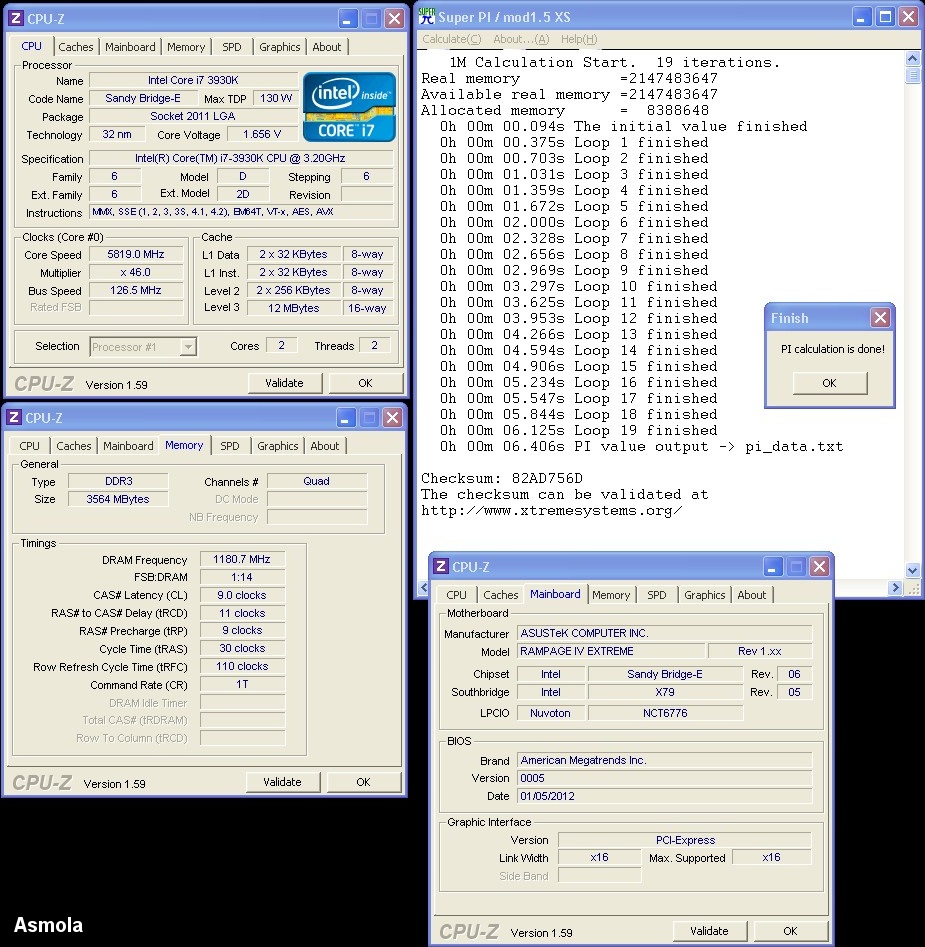Close the Memory CPU-Z window
This screenshot has width=925, height=947.
[392, 417]
